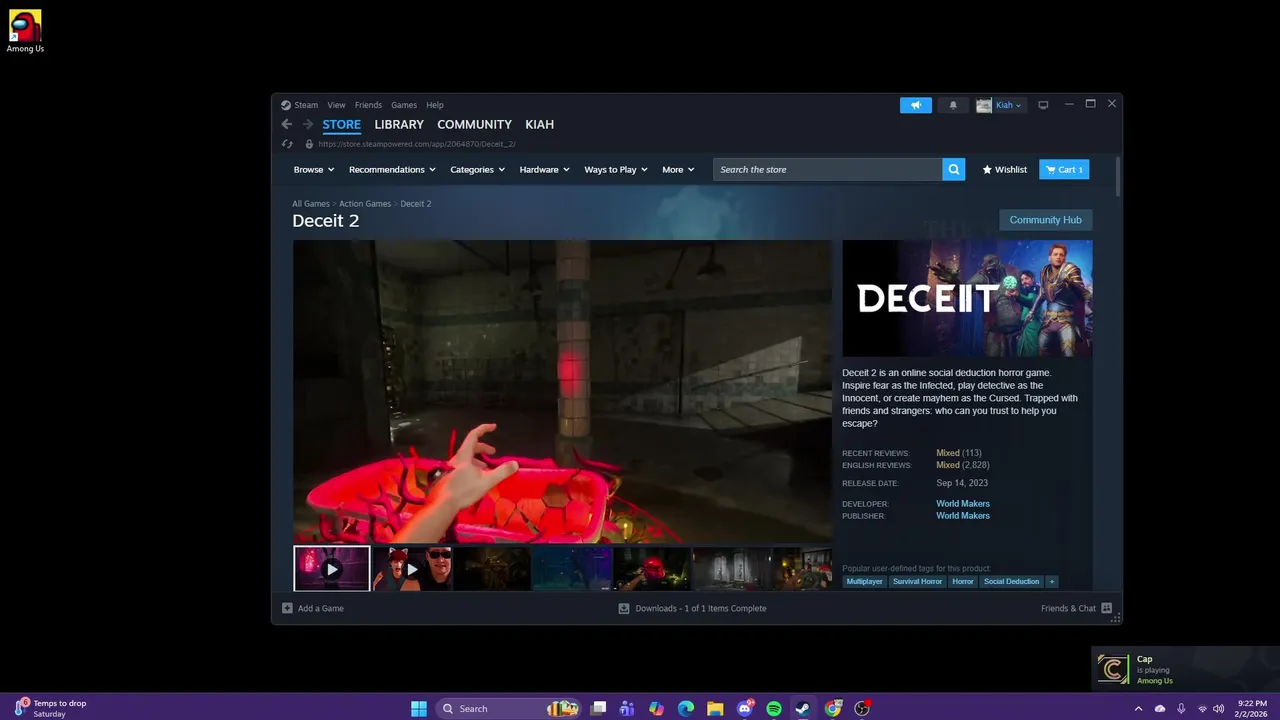Open the Games menu

point(404,105)
